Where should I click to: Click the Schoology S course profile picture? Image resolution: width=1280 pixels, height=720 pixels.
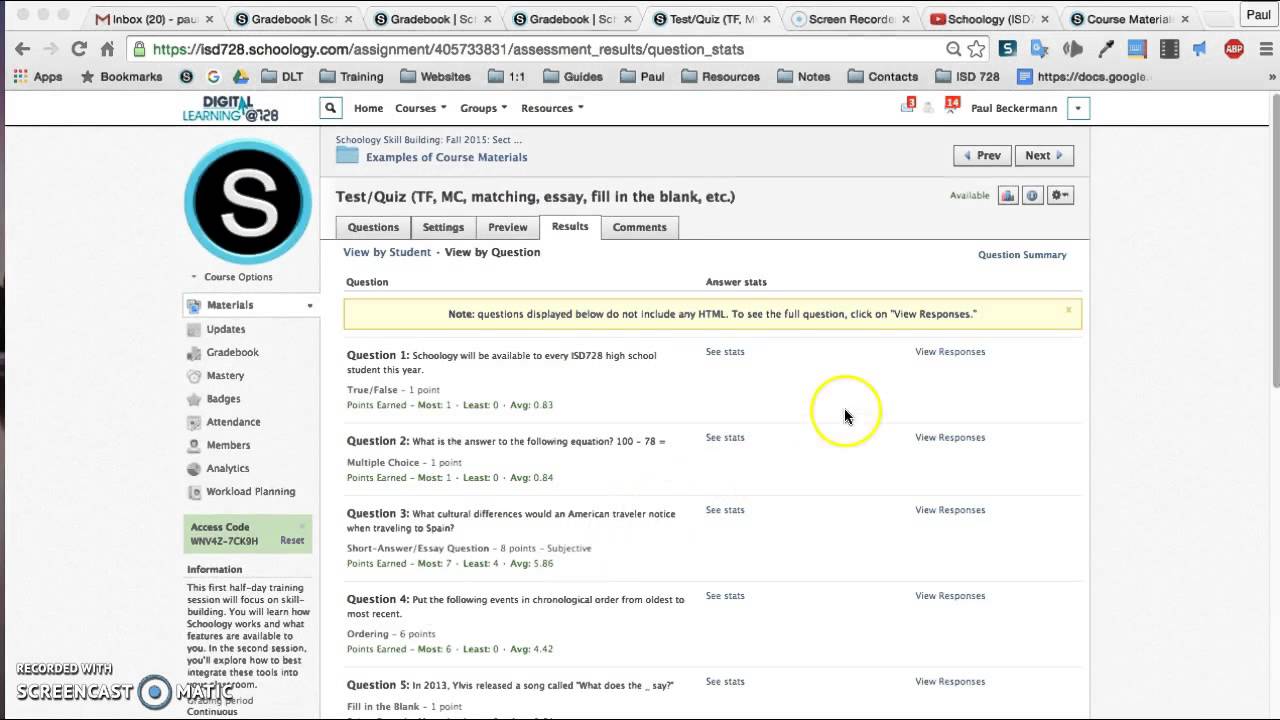click(247, 201)
